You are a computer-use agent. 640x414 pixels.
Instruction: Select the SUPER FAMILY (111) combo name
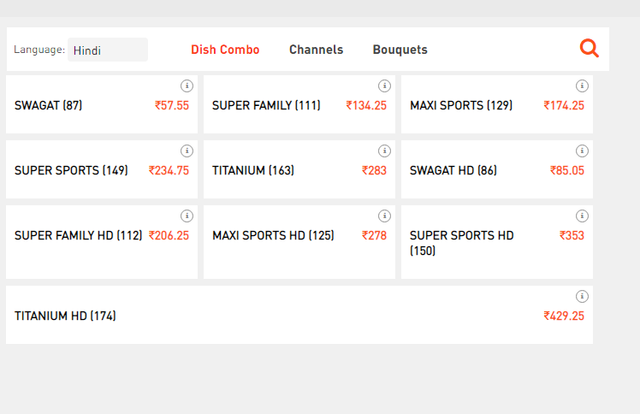(266, 105)
